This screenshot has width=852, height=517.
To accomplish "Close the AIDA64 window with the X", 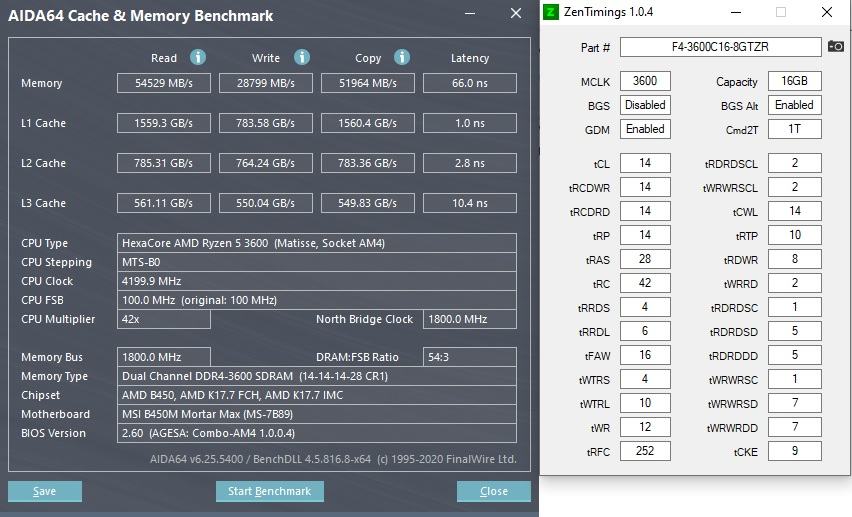I will [x=516, y=13].
